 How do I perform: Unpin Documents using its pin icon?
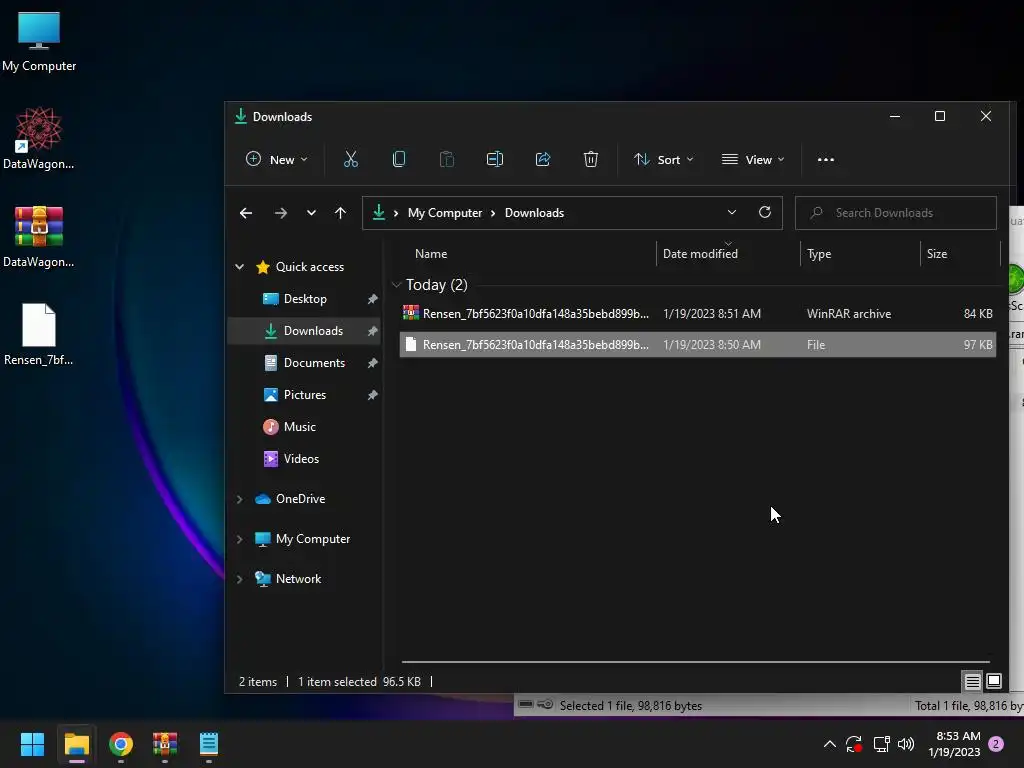pos(372,363)
